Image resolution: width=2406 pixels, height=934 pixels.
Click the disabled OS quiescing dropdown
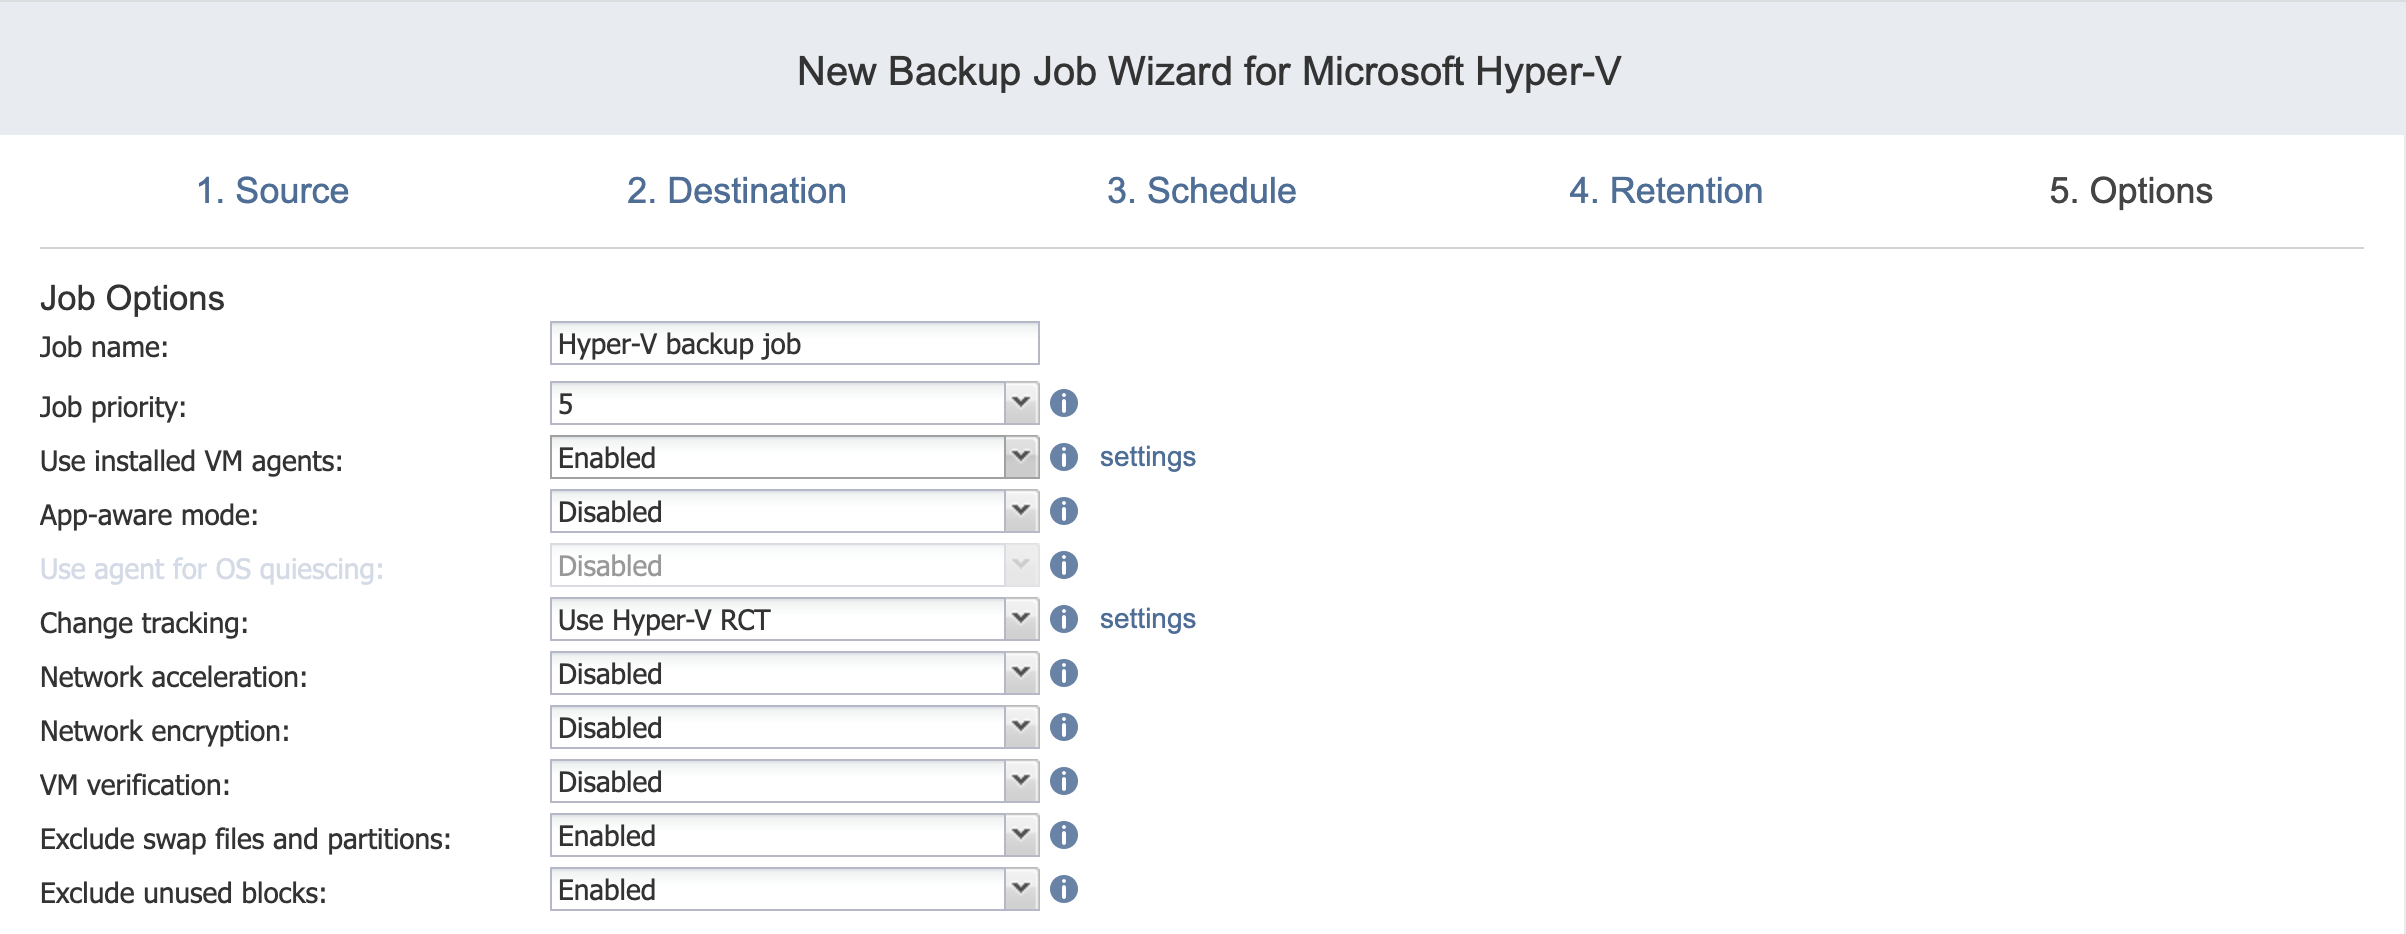coord(794,565)
